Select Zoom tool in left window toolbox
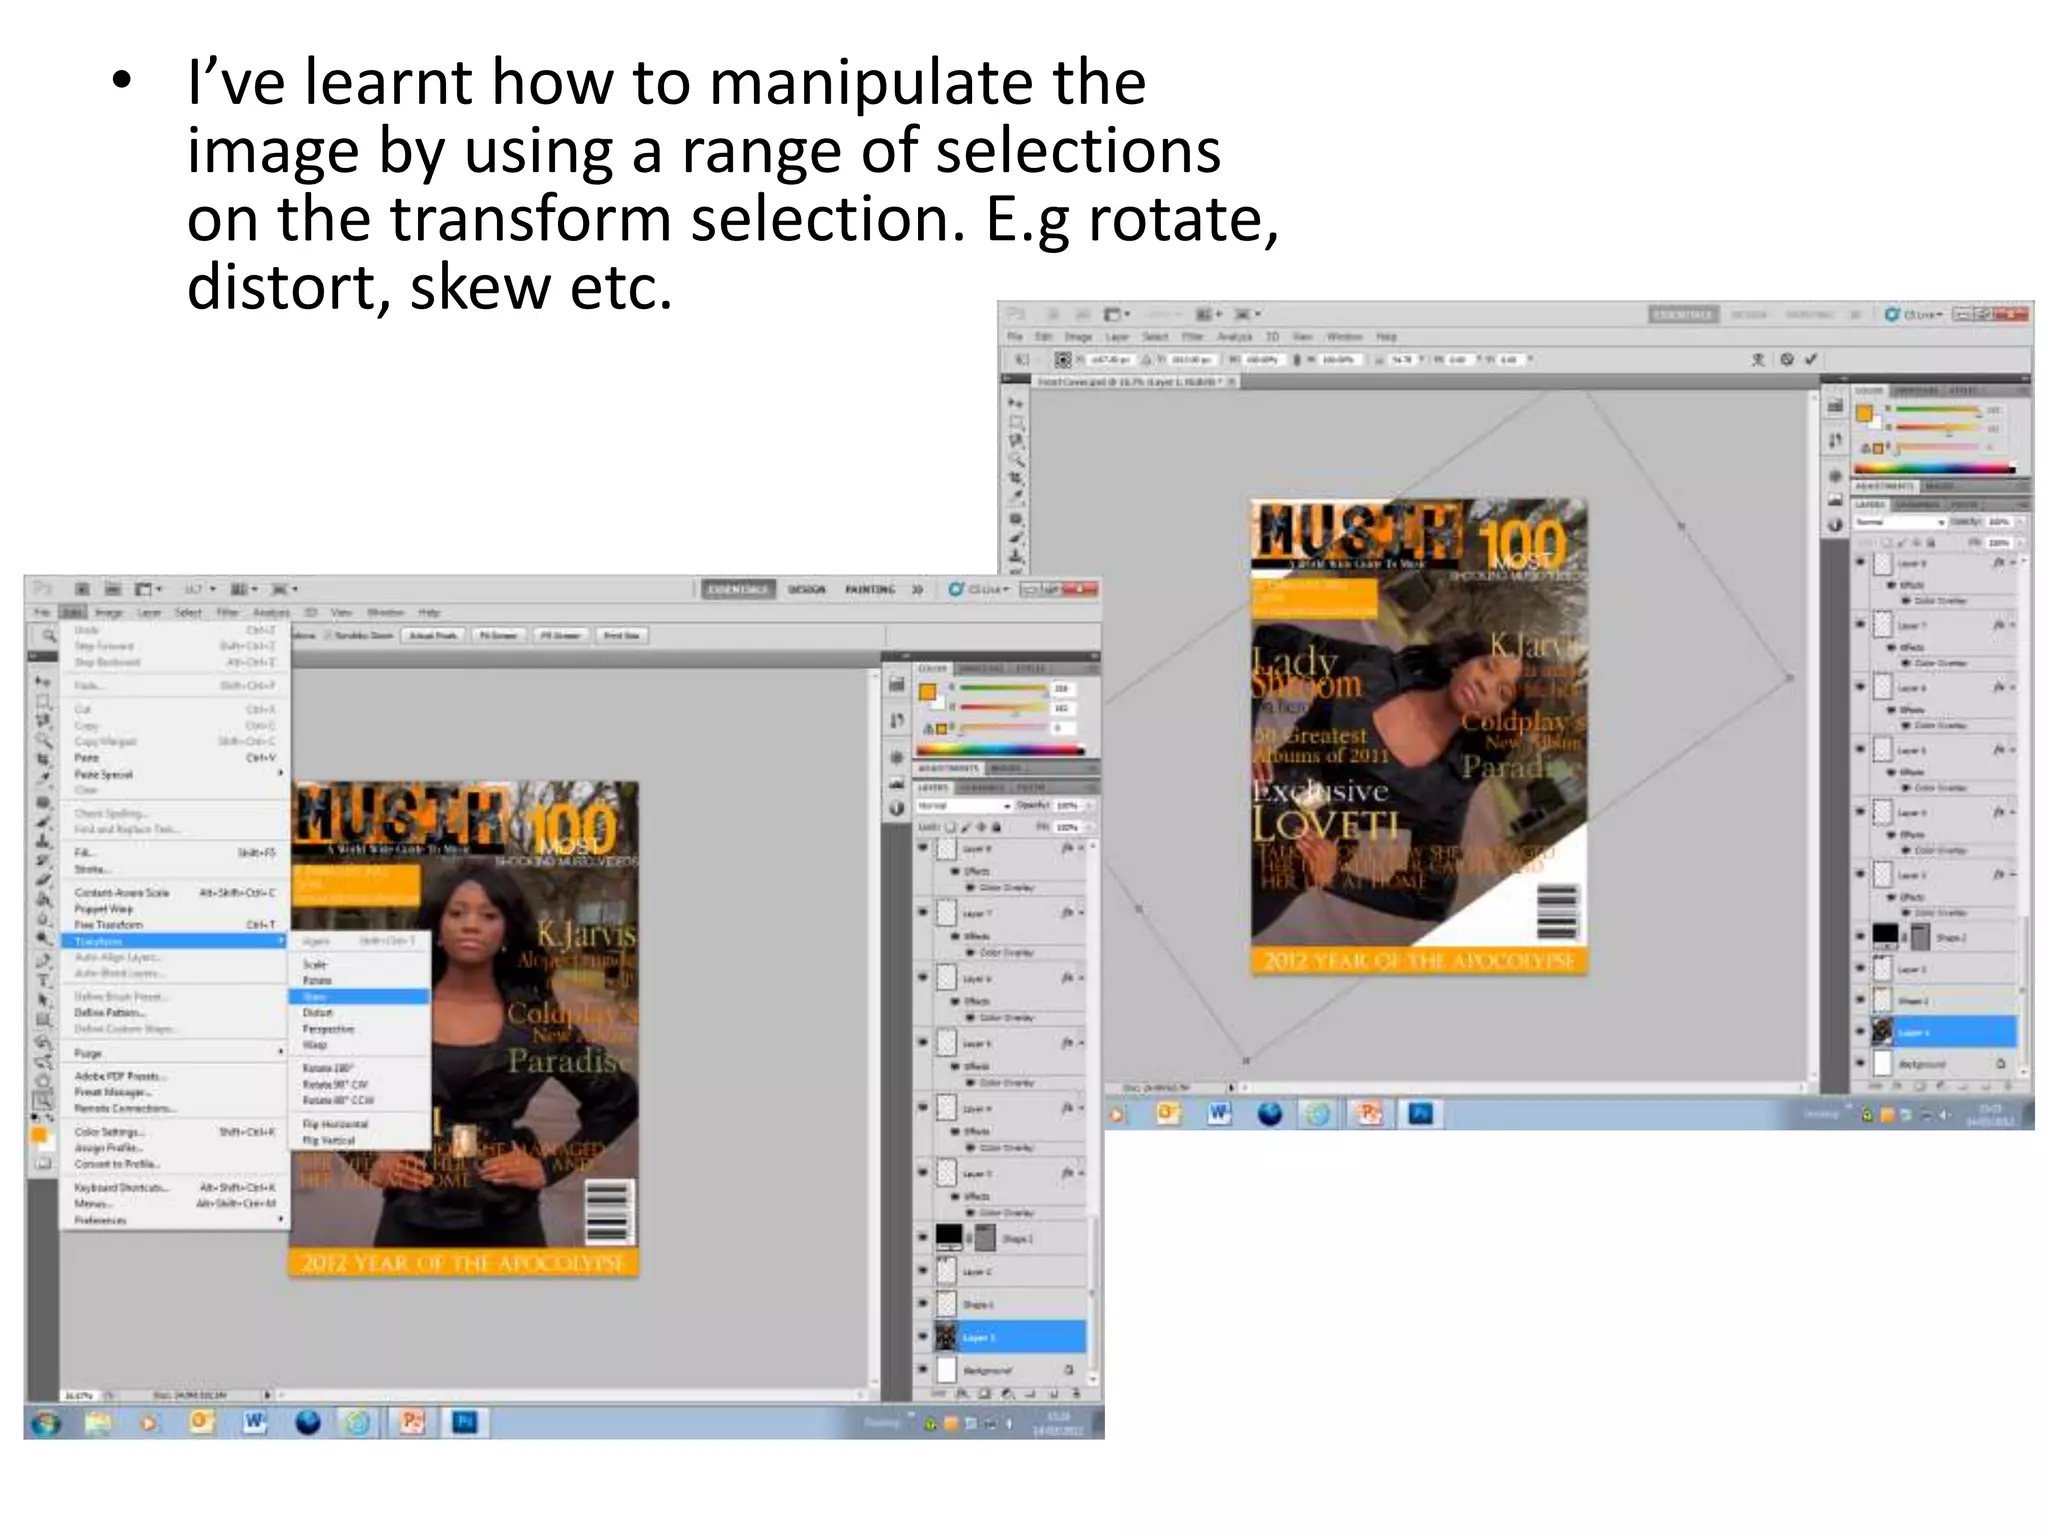Screen dimensions: 2048x1536 pos(42,1102)
